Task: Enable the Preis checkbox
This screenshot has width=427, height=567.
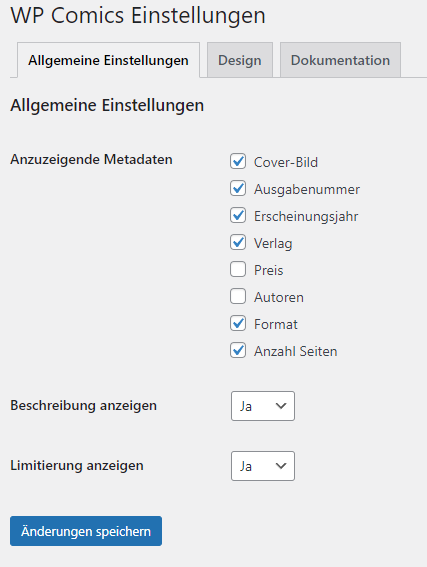Action: [x=238, y=269]
